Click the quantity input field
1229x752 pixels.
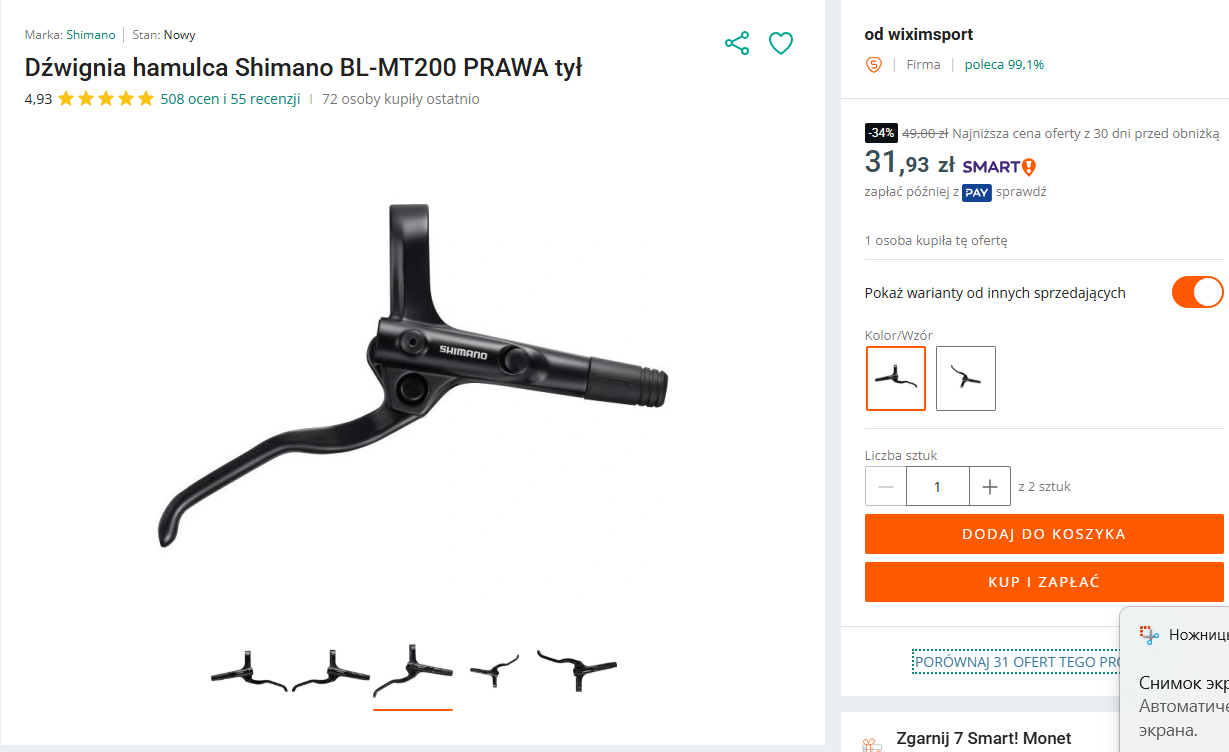[x=938, y=487]
